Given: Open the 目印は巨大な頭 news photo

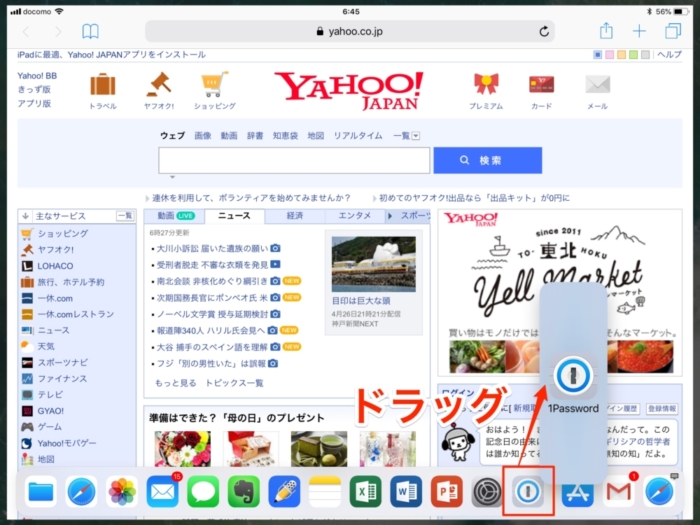Looking at the screenshot, I should point(374,264).
